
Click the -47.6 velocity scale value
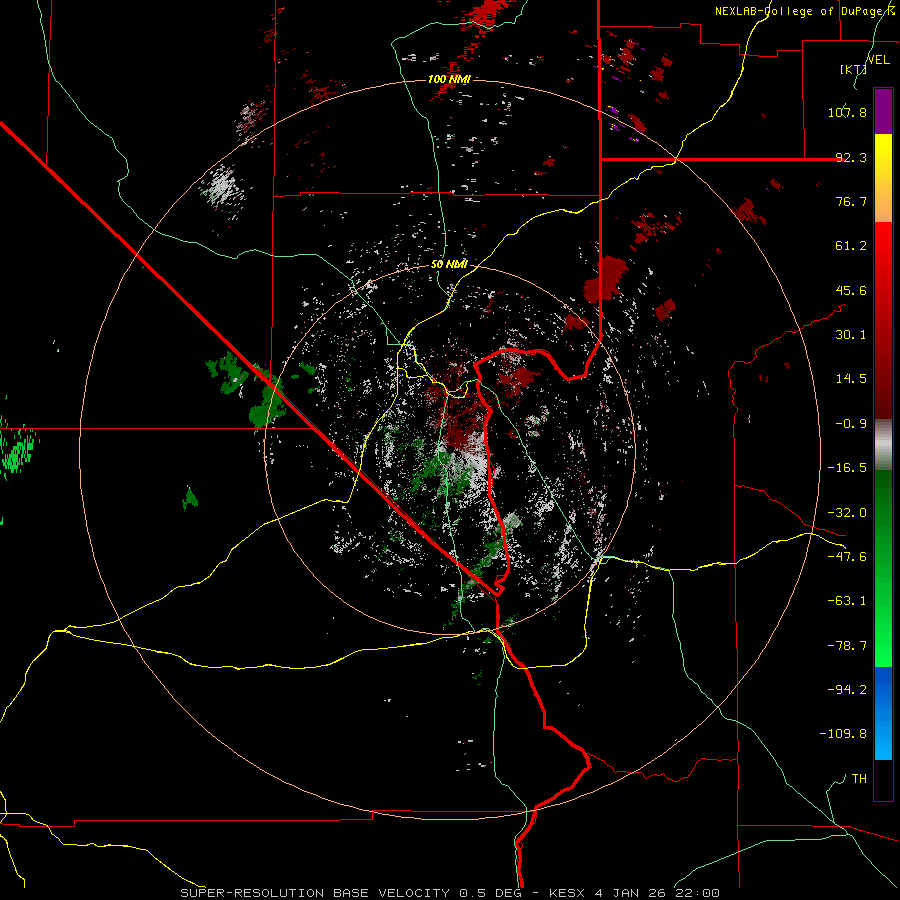(x=847, y=557)
